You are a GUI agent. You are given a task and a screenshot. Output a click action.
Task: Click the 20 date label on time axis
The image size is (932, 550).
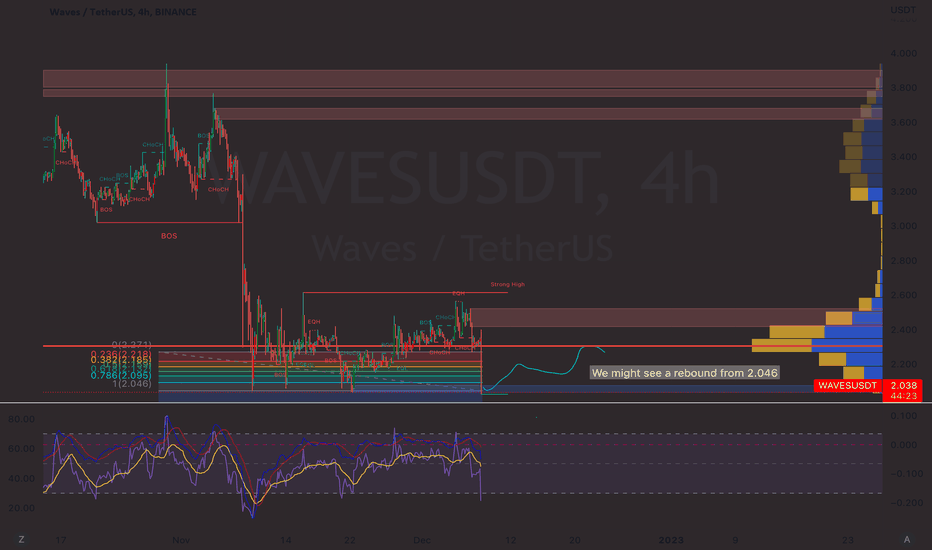tap(575, 540)
